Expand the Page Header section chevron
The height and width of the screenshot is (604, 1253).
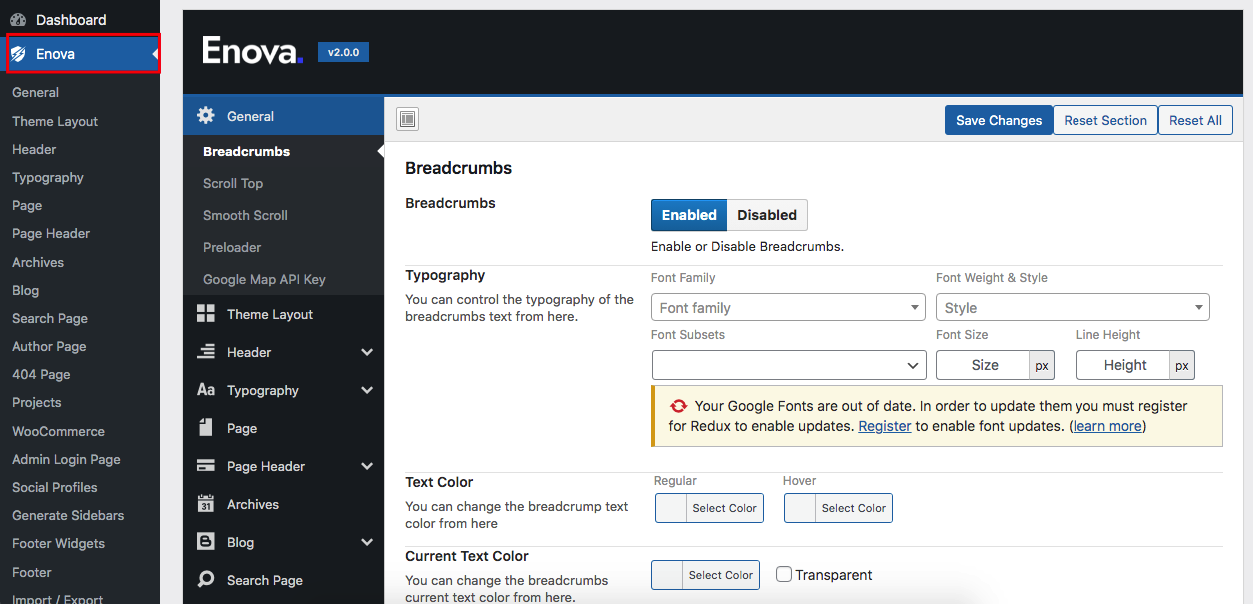(367, 466)
